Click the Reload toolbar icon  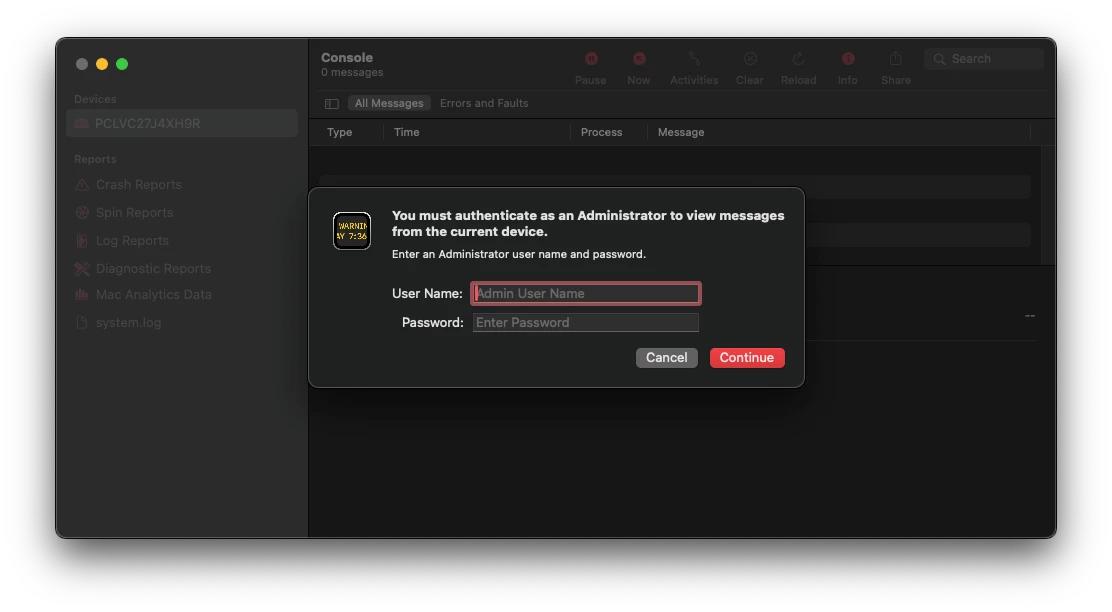[798, 59]
